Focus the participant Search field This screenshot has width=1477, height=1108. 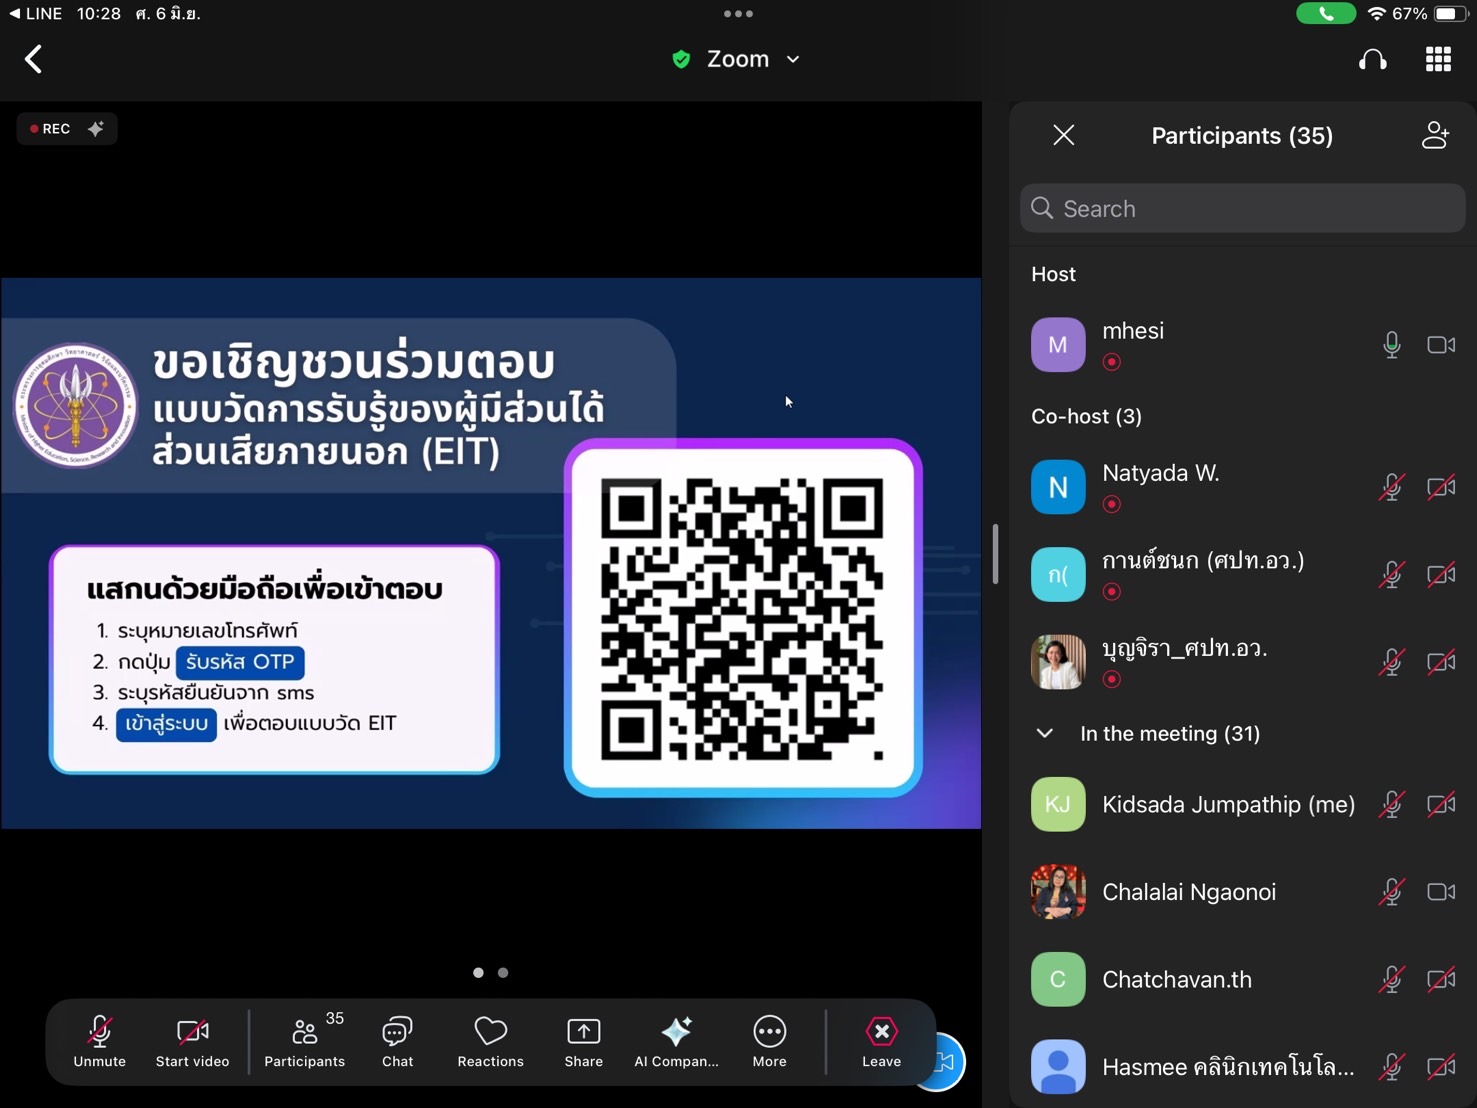point(1242,208)
